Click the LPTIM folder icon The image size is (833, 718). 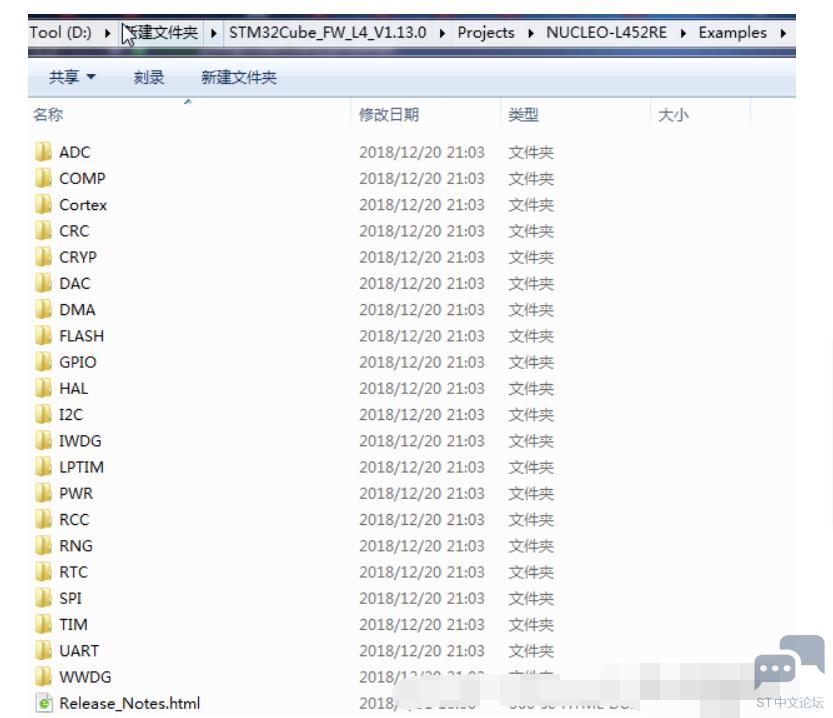(44, 466)
